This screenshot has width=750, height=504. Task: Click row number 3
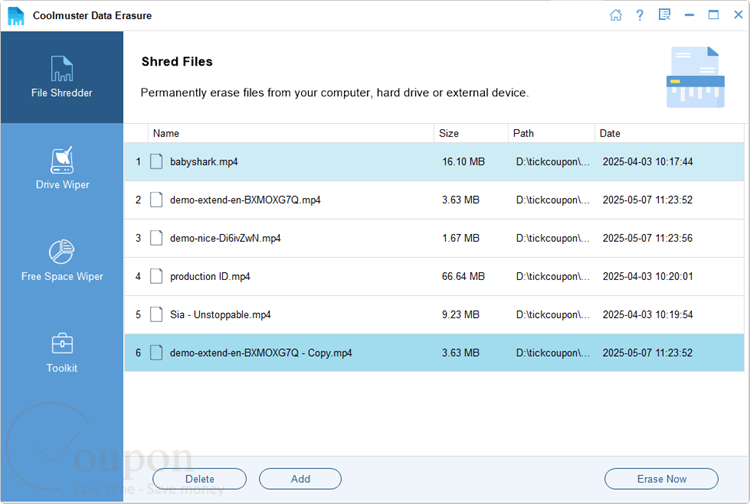click(138, 238)
